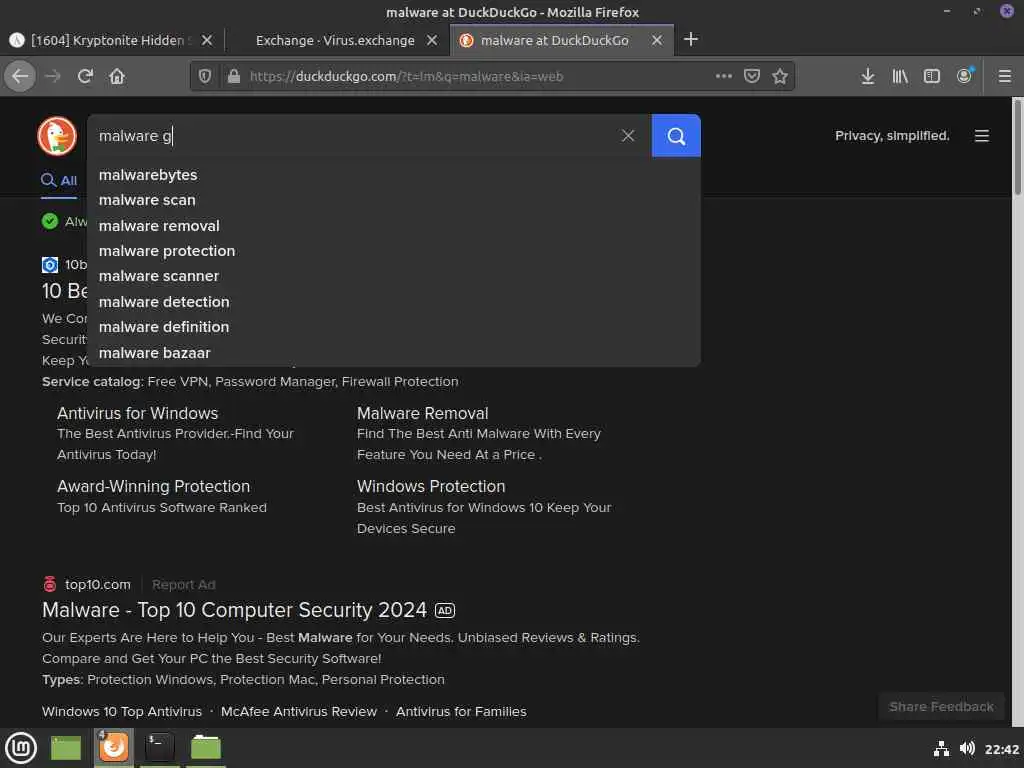Go back with the browser back arrow

[x=20, y=76]
